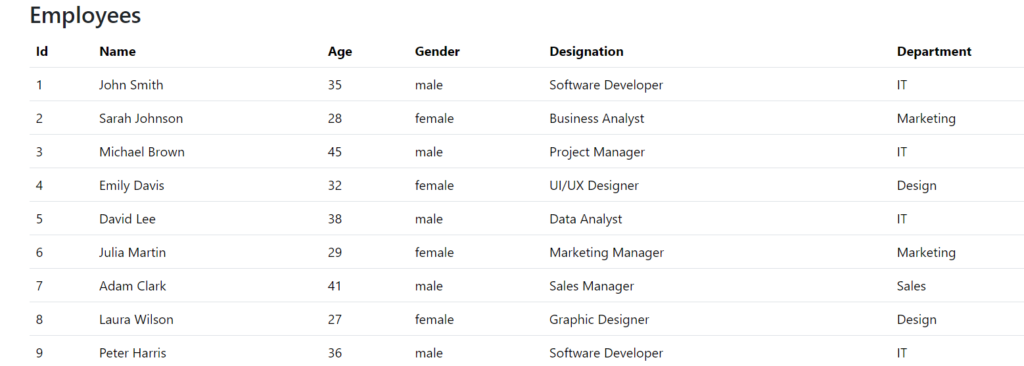The image size is (1024, 366).
Task: Click gender female in Laura Wilson's row
Action: (434, 320)
